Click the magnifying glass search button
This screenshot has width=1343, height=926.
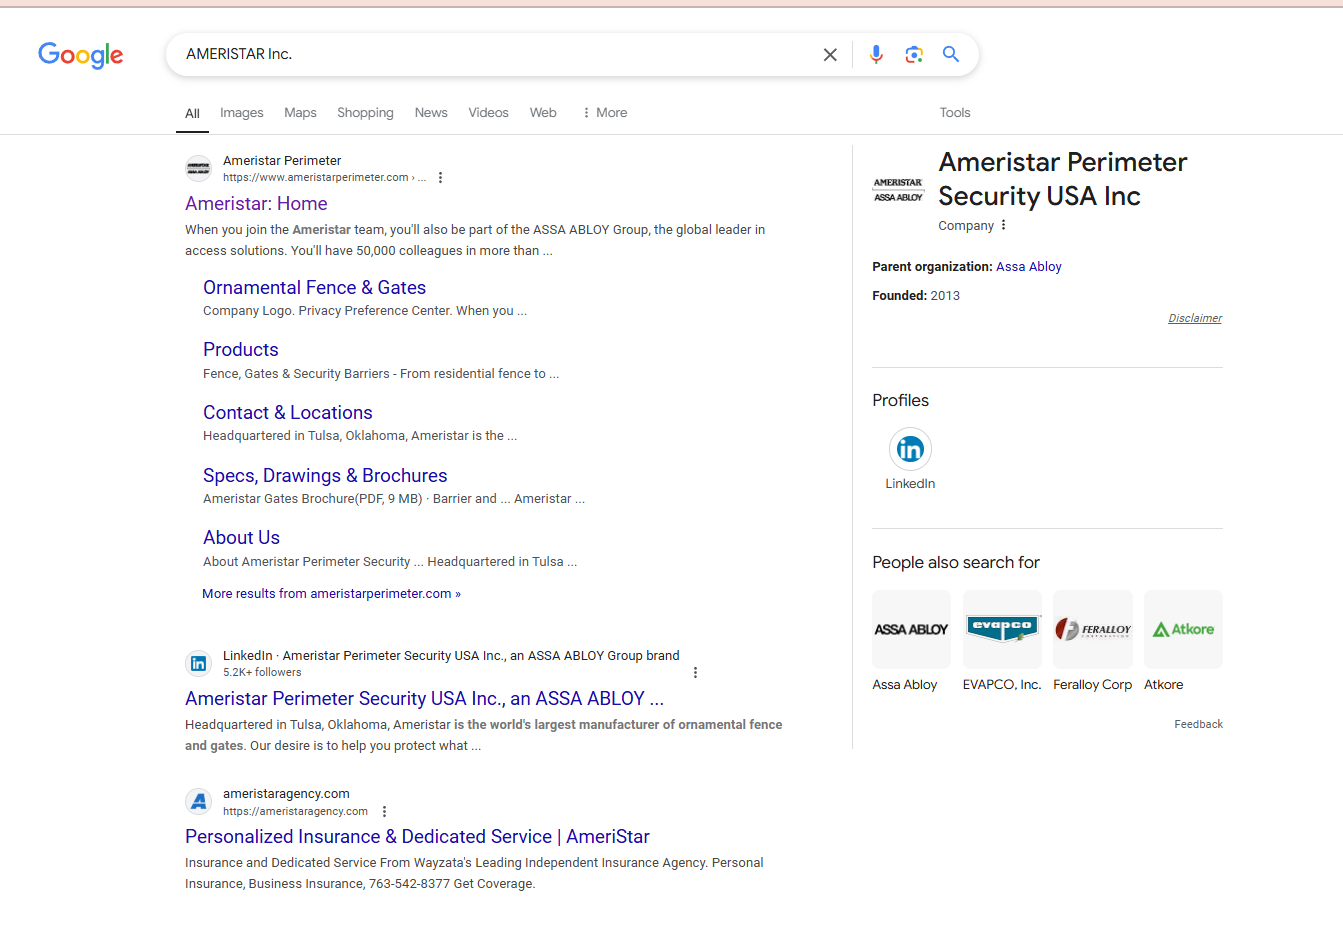tap(951, 54)
